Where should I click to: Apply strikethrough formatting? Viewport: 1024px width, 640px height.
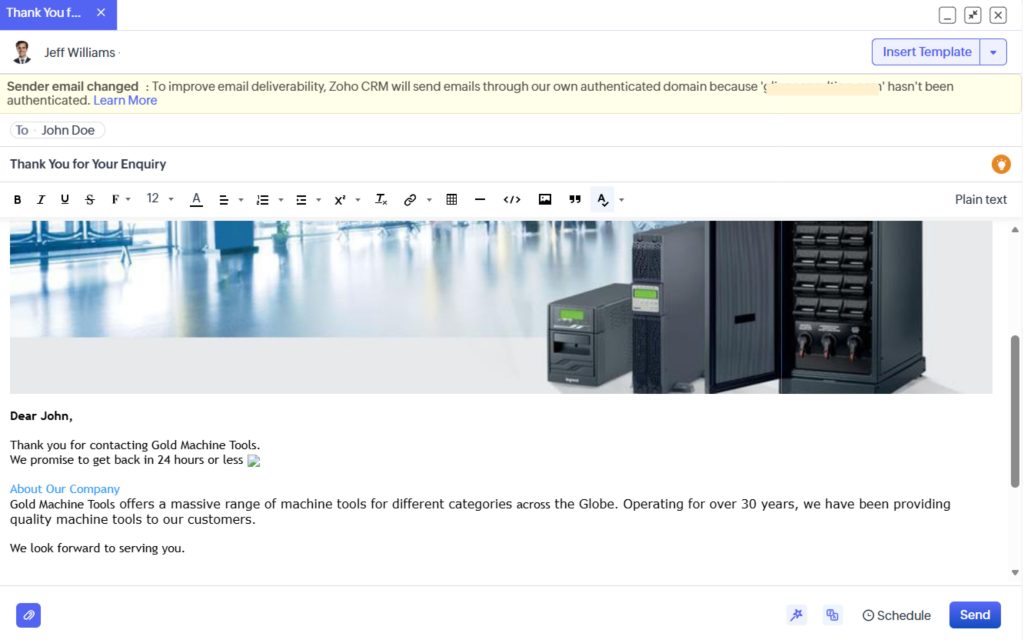point(89,200)
